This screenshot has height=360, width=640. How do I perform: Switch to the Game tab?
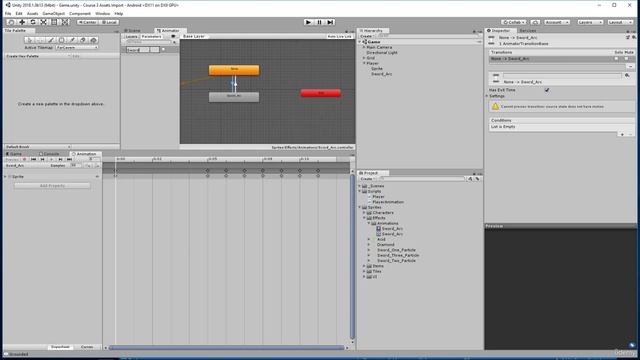click(14, 154)
